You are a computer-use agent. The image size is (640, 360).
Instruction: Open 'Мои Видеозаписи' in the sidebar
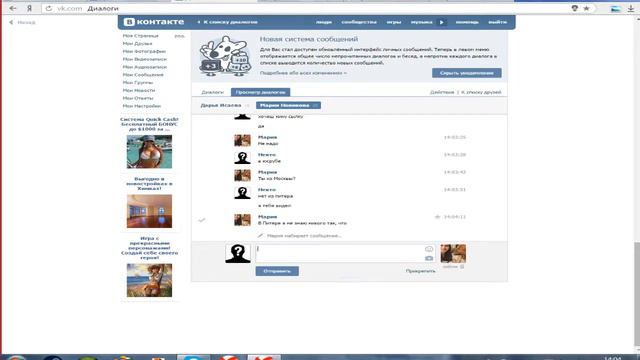tap(144, 59)
